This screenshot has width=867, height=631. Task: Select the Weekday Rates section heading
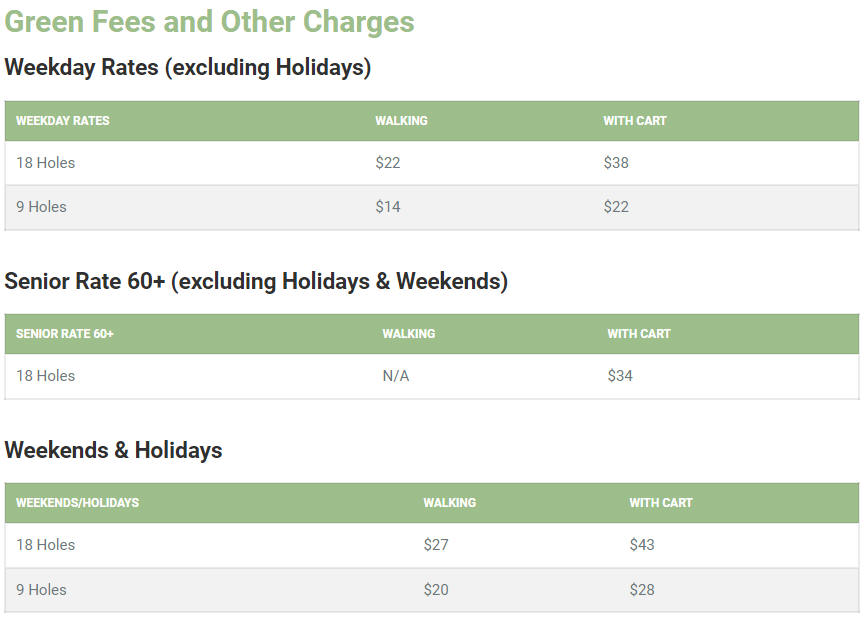(x=187, y=67)
